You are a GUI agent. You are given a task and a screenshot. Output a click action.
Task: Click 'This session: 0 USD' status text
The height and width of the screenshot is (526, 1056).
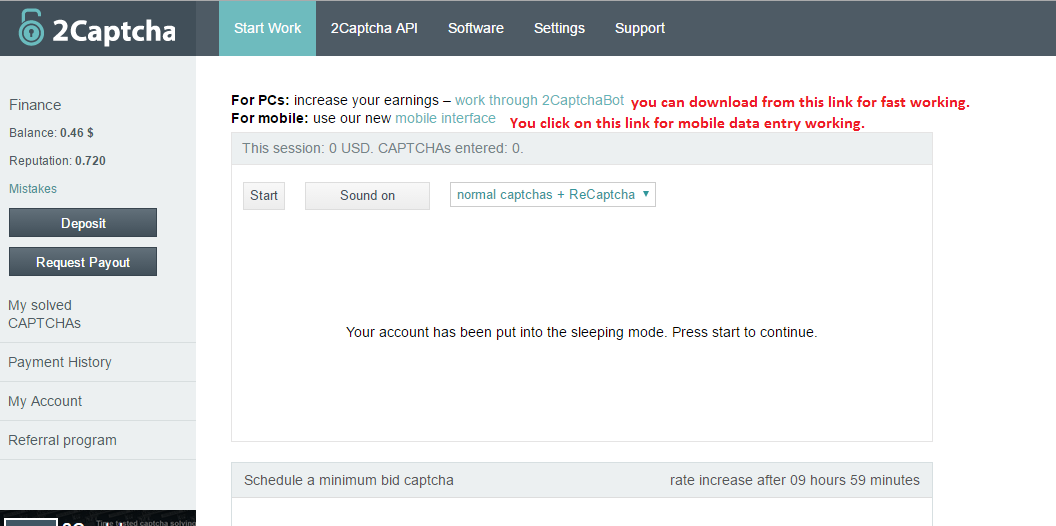(x=383, y=148)
